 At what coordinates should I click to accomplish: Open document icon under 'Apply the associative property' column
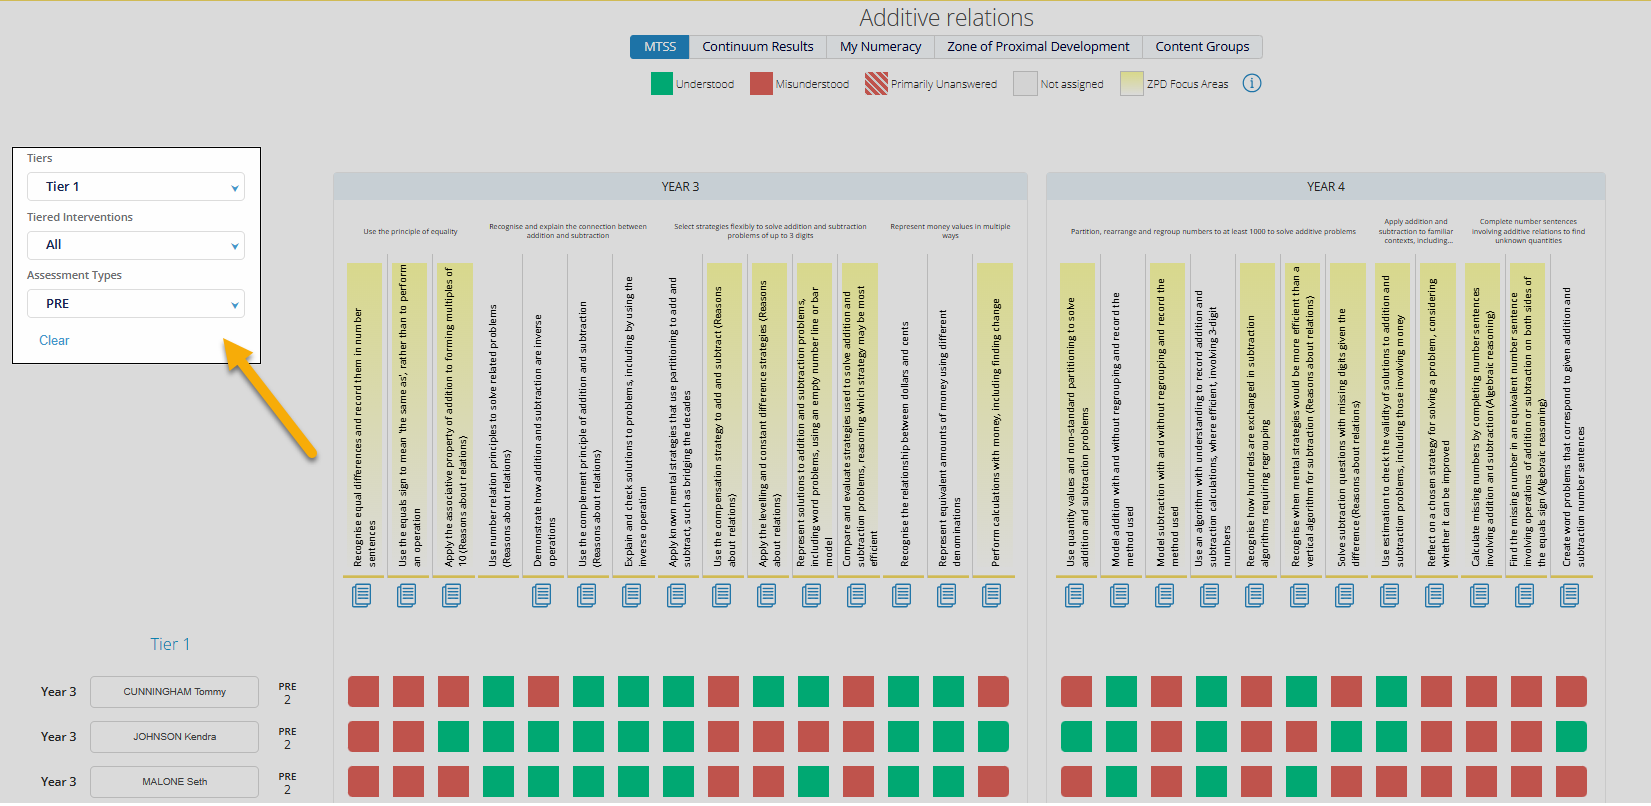(452, 595)
